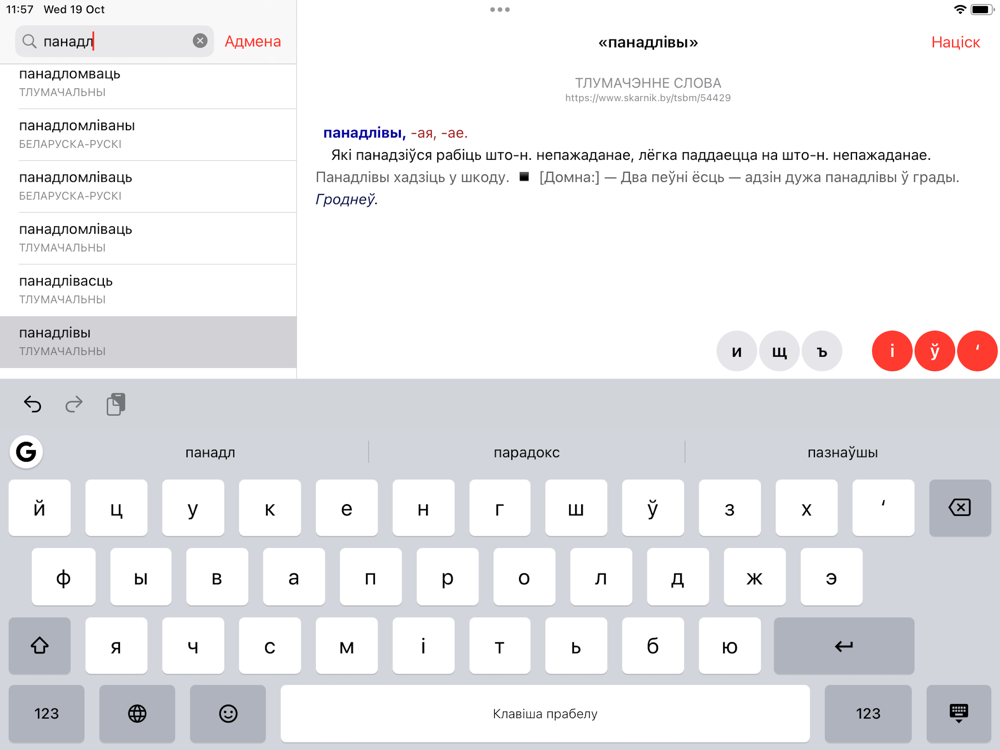Tap the three dots multitasking control

pyautogui.click(x=500, y=10)
